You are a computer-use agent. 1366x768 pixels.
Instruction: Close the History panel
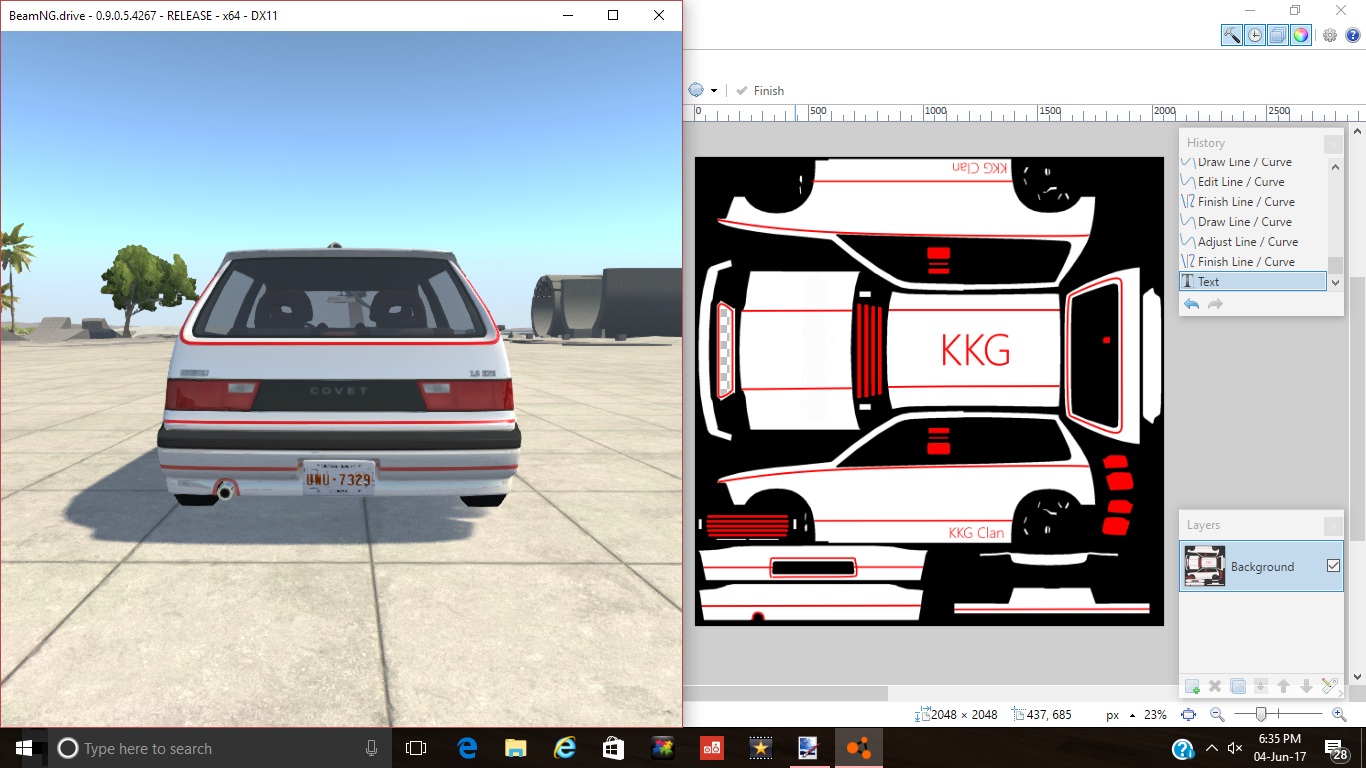pyautogui.click(x=1333, y=144)
